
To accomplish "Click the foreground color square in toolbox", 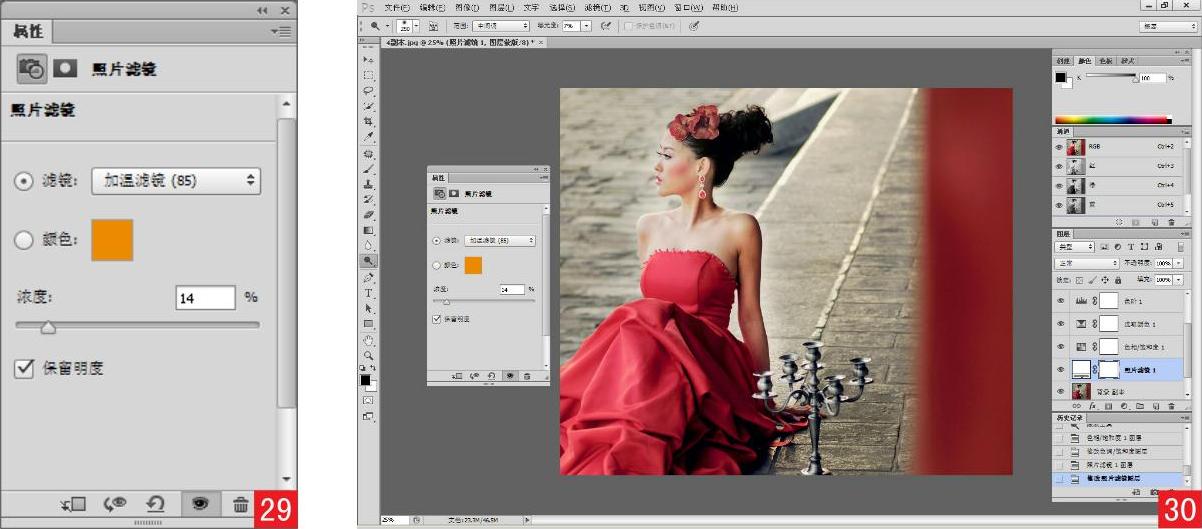I will point(365,380).
